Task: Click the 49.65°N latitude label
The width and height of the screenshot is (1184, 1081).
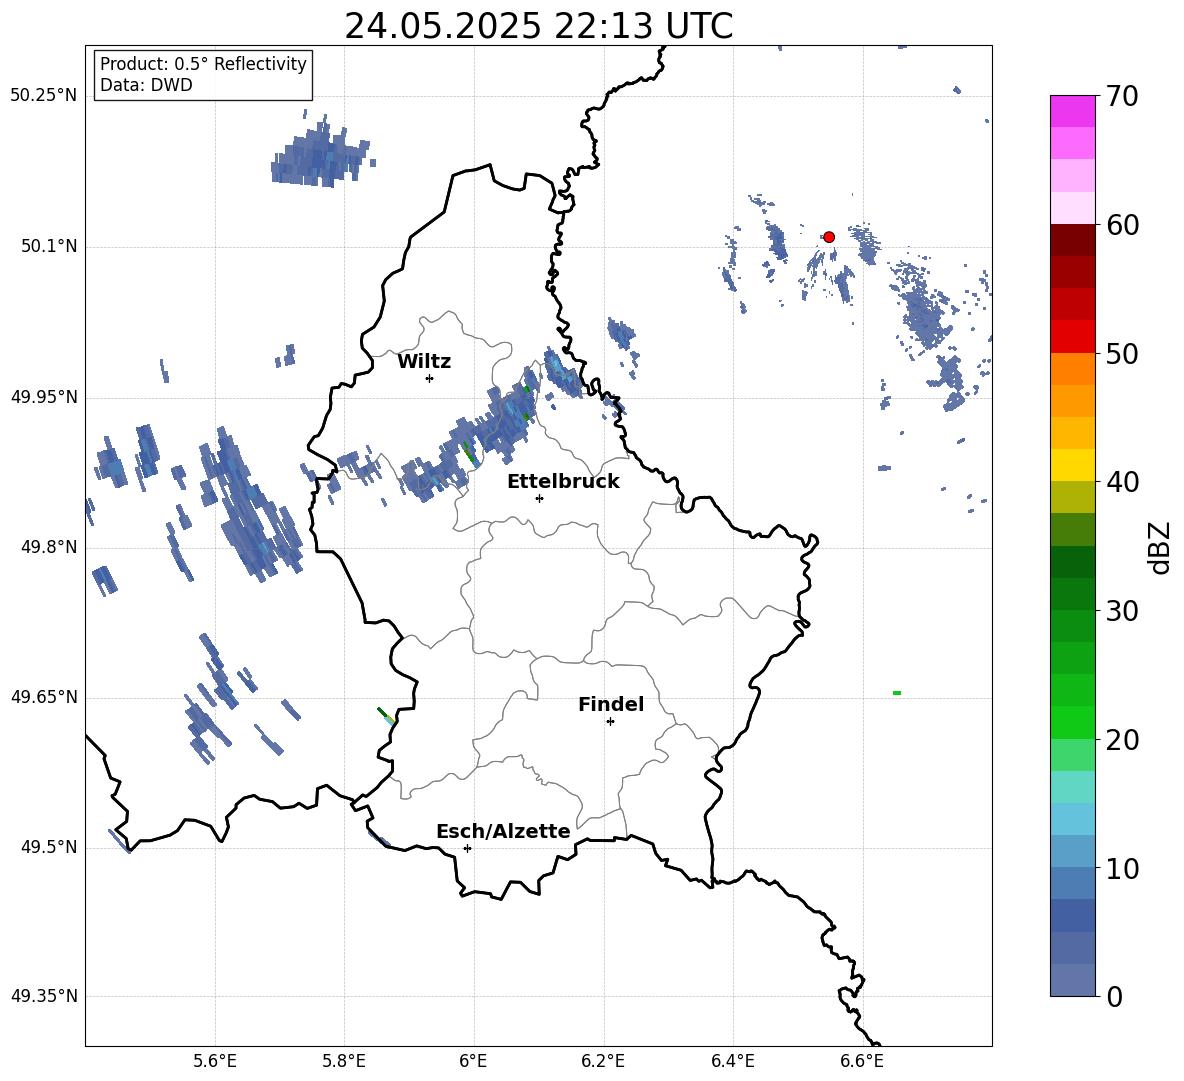Action: 44,697
